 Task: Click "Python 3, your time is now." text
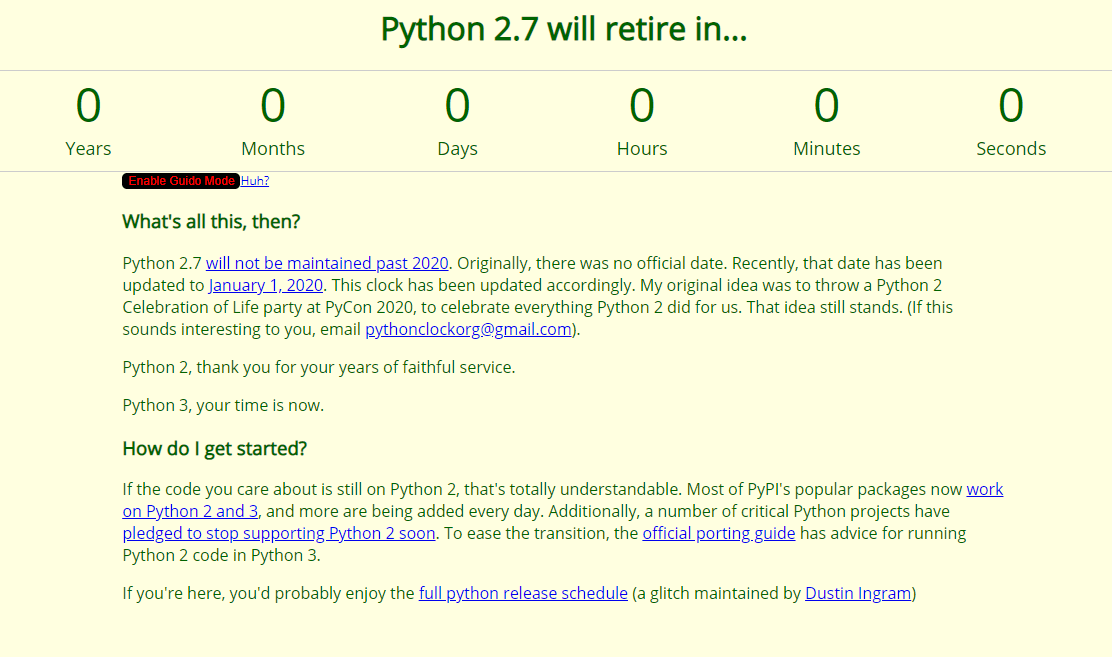click(223, 406)
